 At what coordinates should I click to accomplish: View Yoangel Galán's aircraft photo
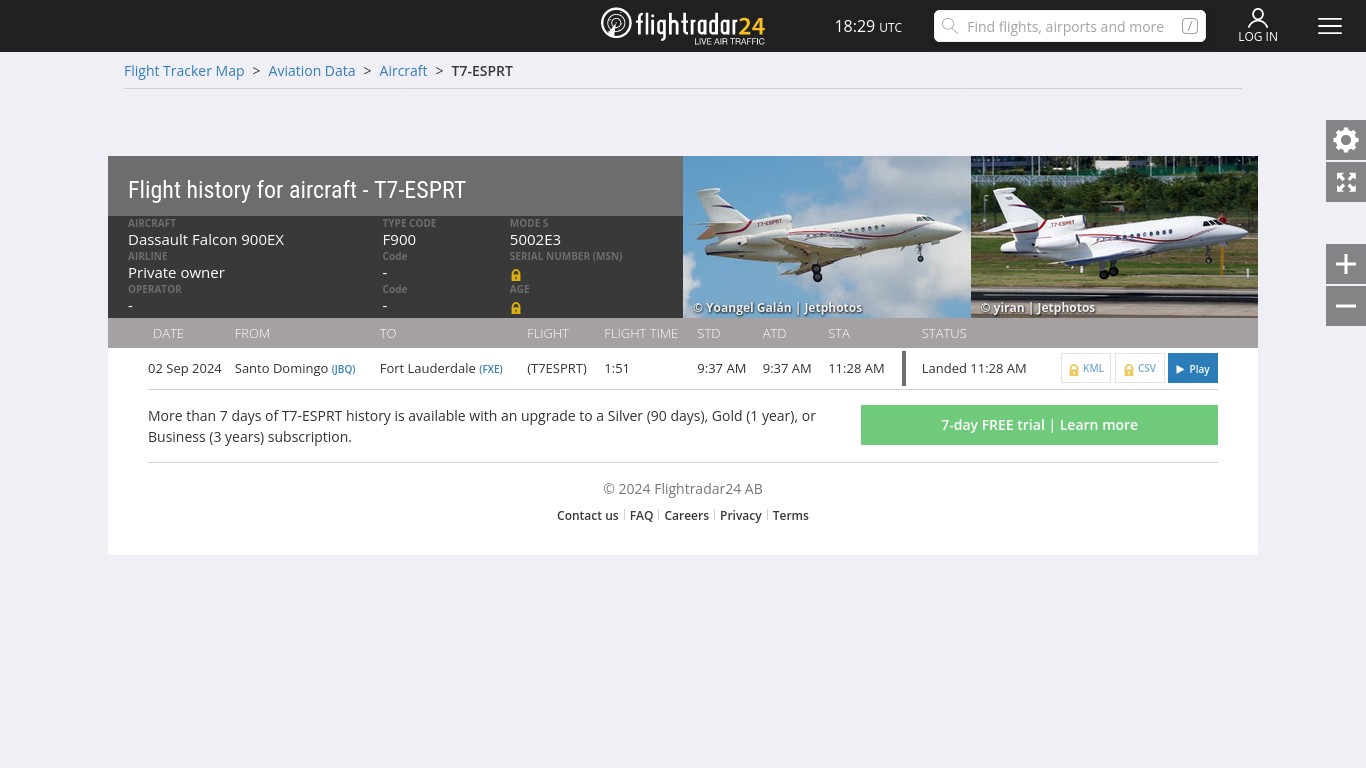826,237
